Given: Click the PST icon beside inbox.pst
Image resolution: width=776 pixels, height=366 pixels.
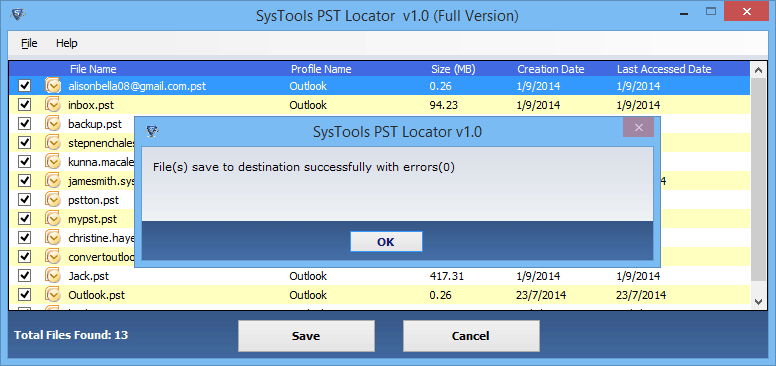Looking at the screenshot, I should (x=52, y=104).
